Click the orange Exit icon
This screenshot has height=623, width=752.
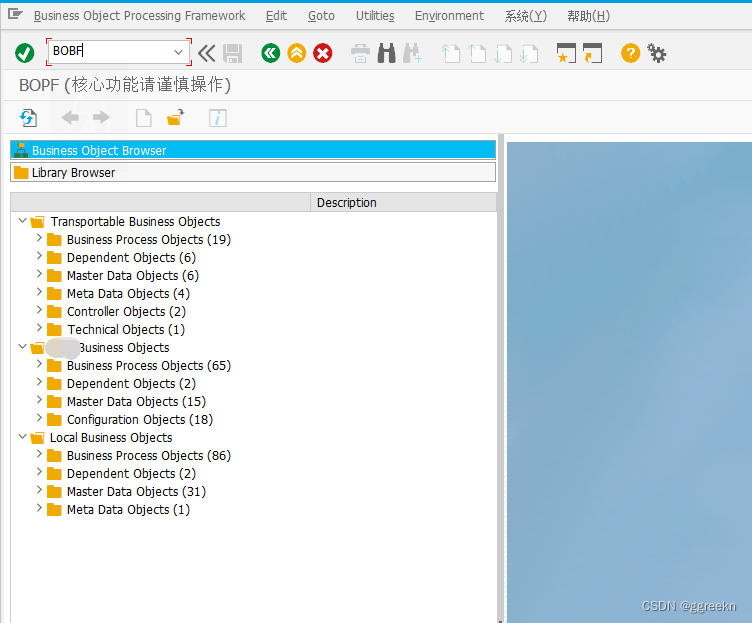pos(297,53)
